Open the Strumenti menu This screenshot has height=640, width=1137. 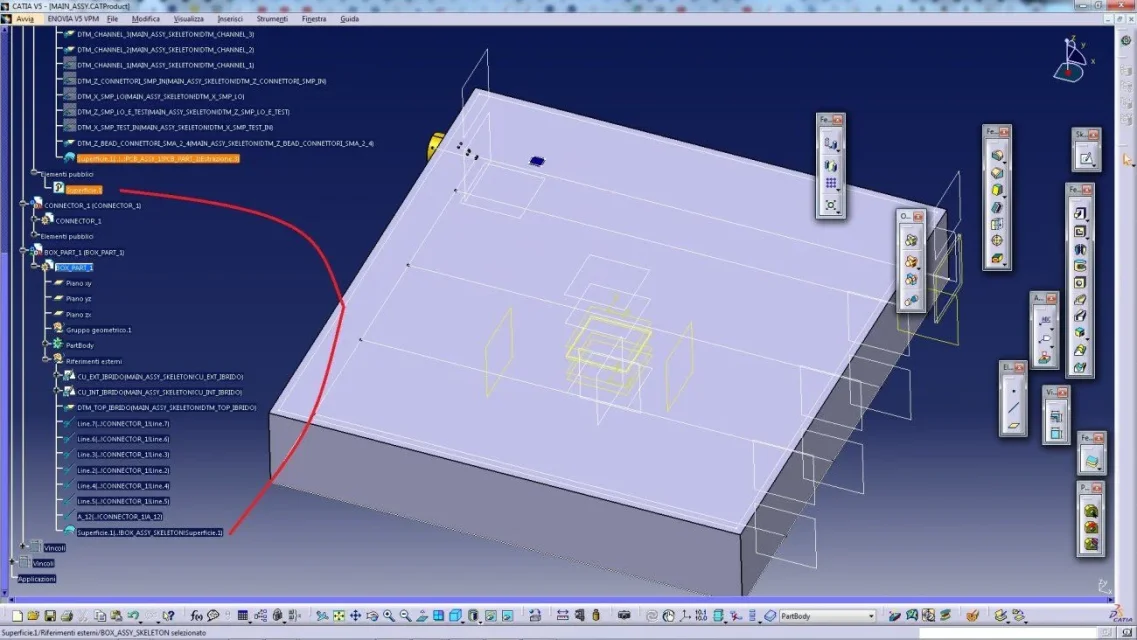pos(271,19)
